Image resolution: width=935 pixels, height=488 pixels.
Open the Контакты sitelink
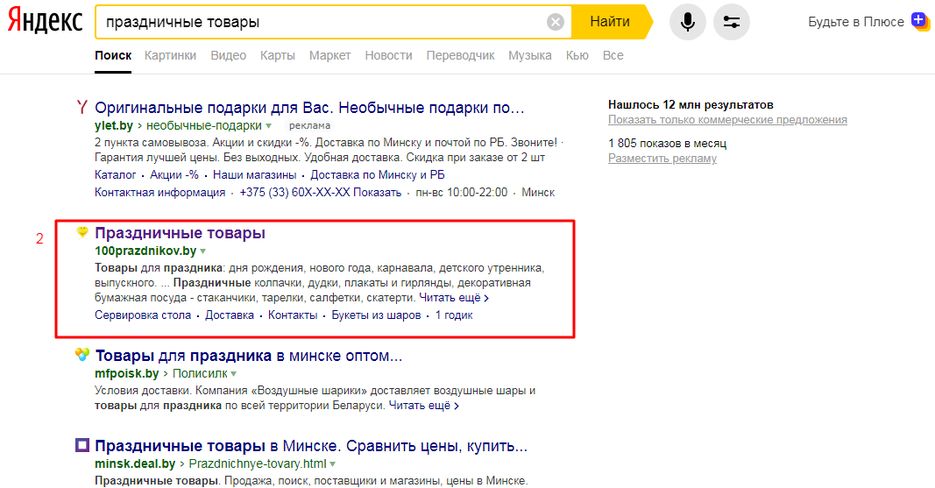pyautogui.click(x=293, y=315)
